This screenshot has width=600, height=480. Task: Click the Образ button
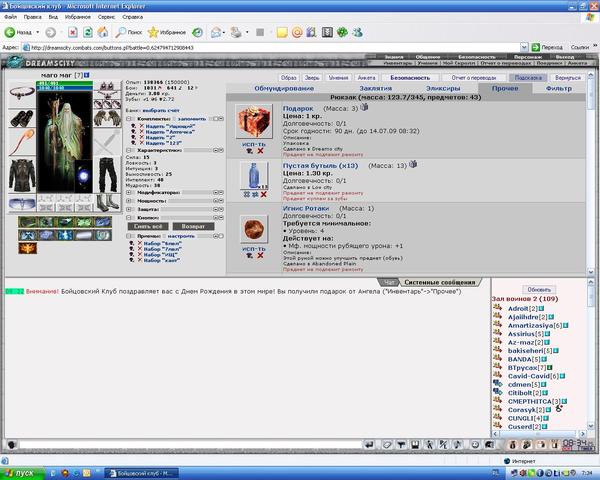click(289, 78)
